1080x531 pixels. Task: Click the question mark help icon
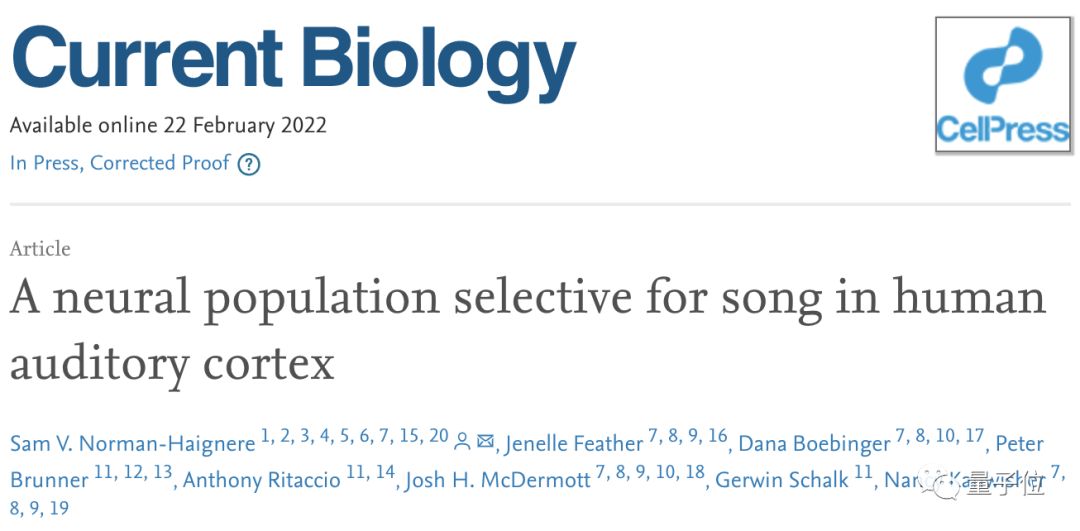click(x=249, y=164)
